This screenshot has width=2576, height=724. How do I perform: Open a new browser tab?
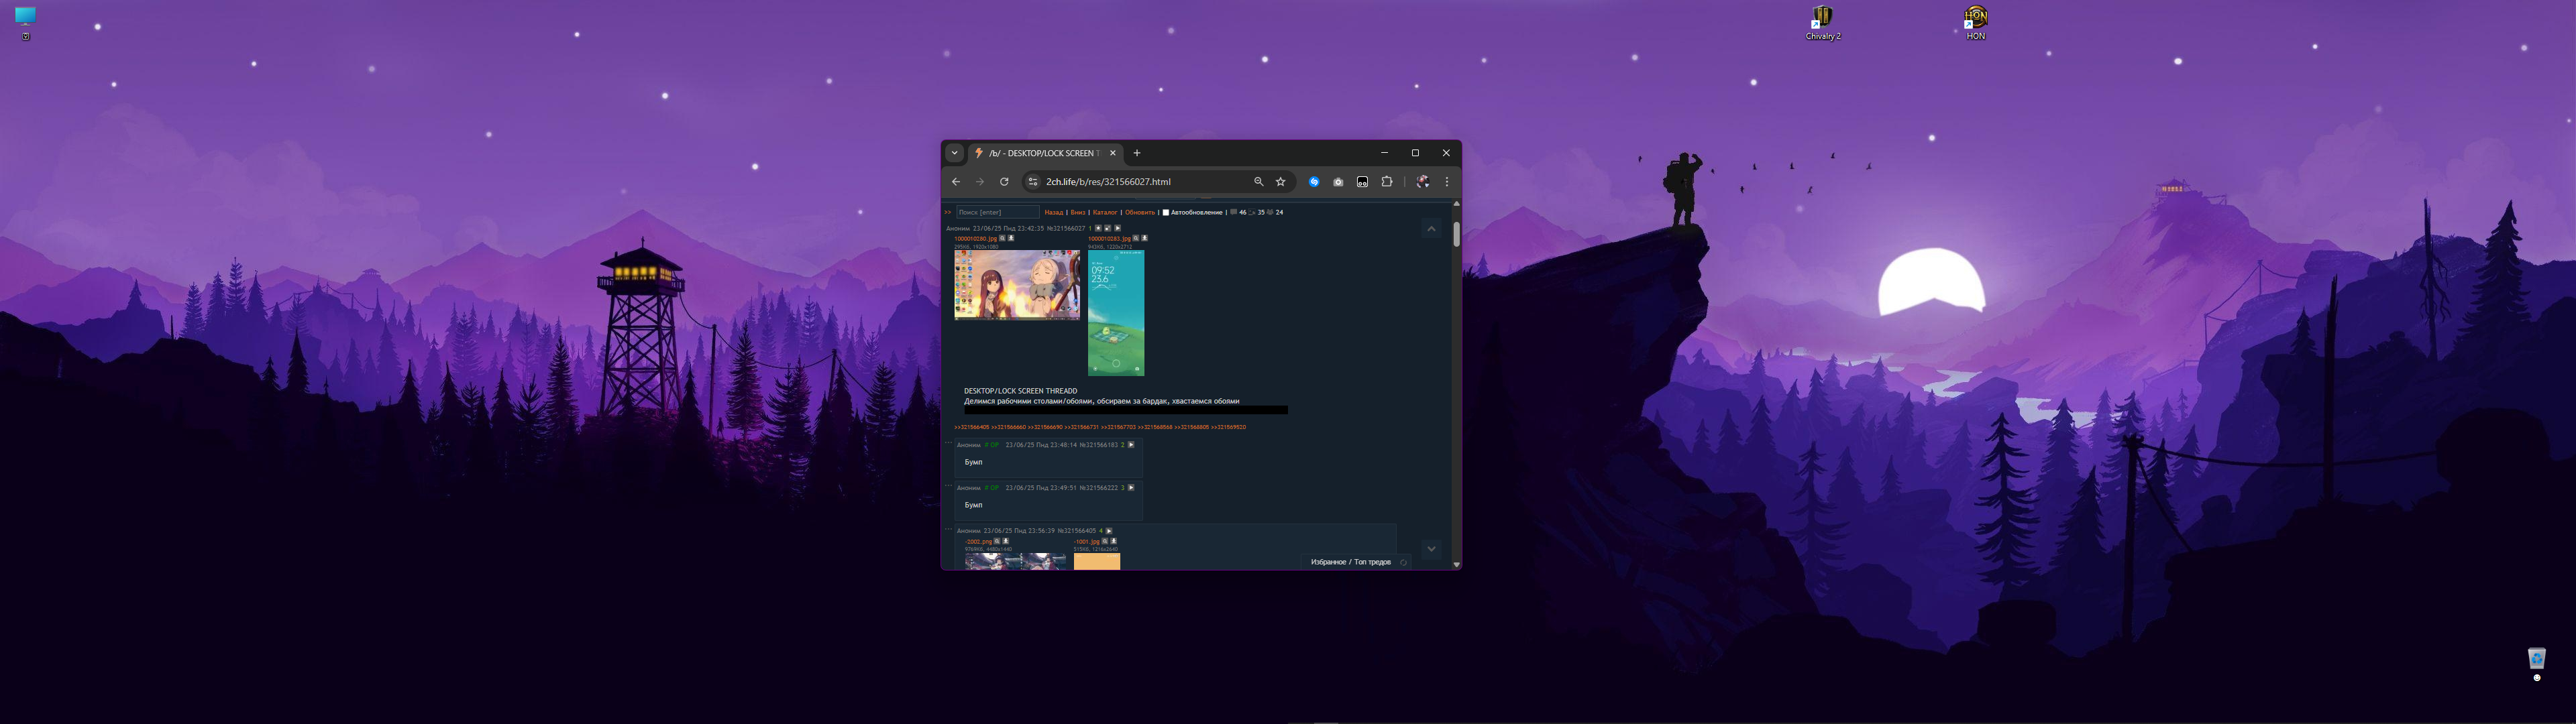click(x=1136, y=153)
